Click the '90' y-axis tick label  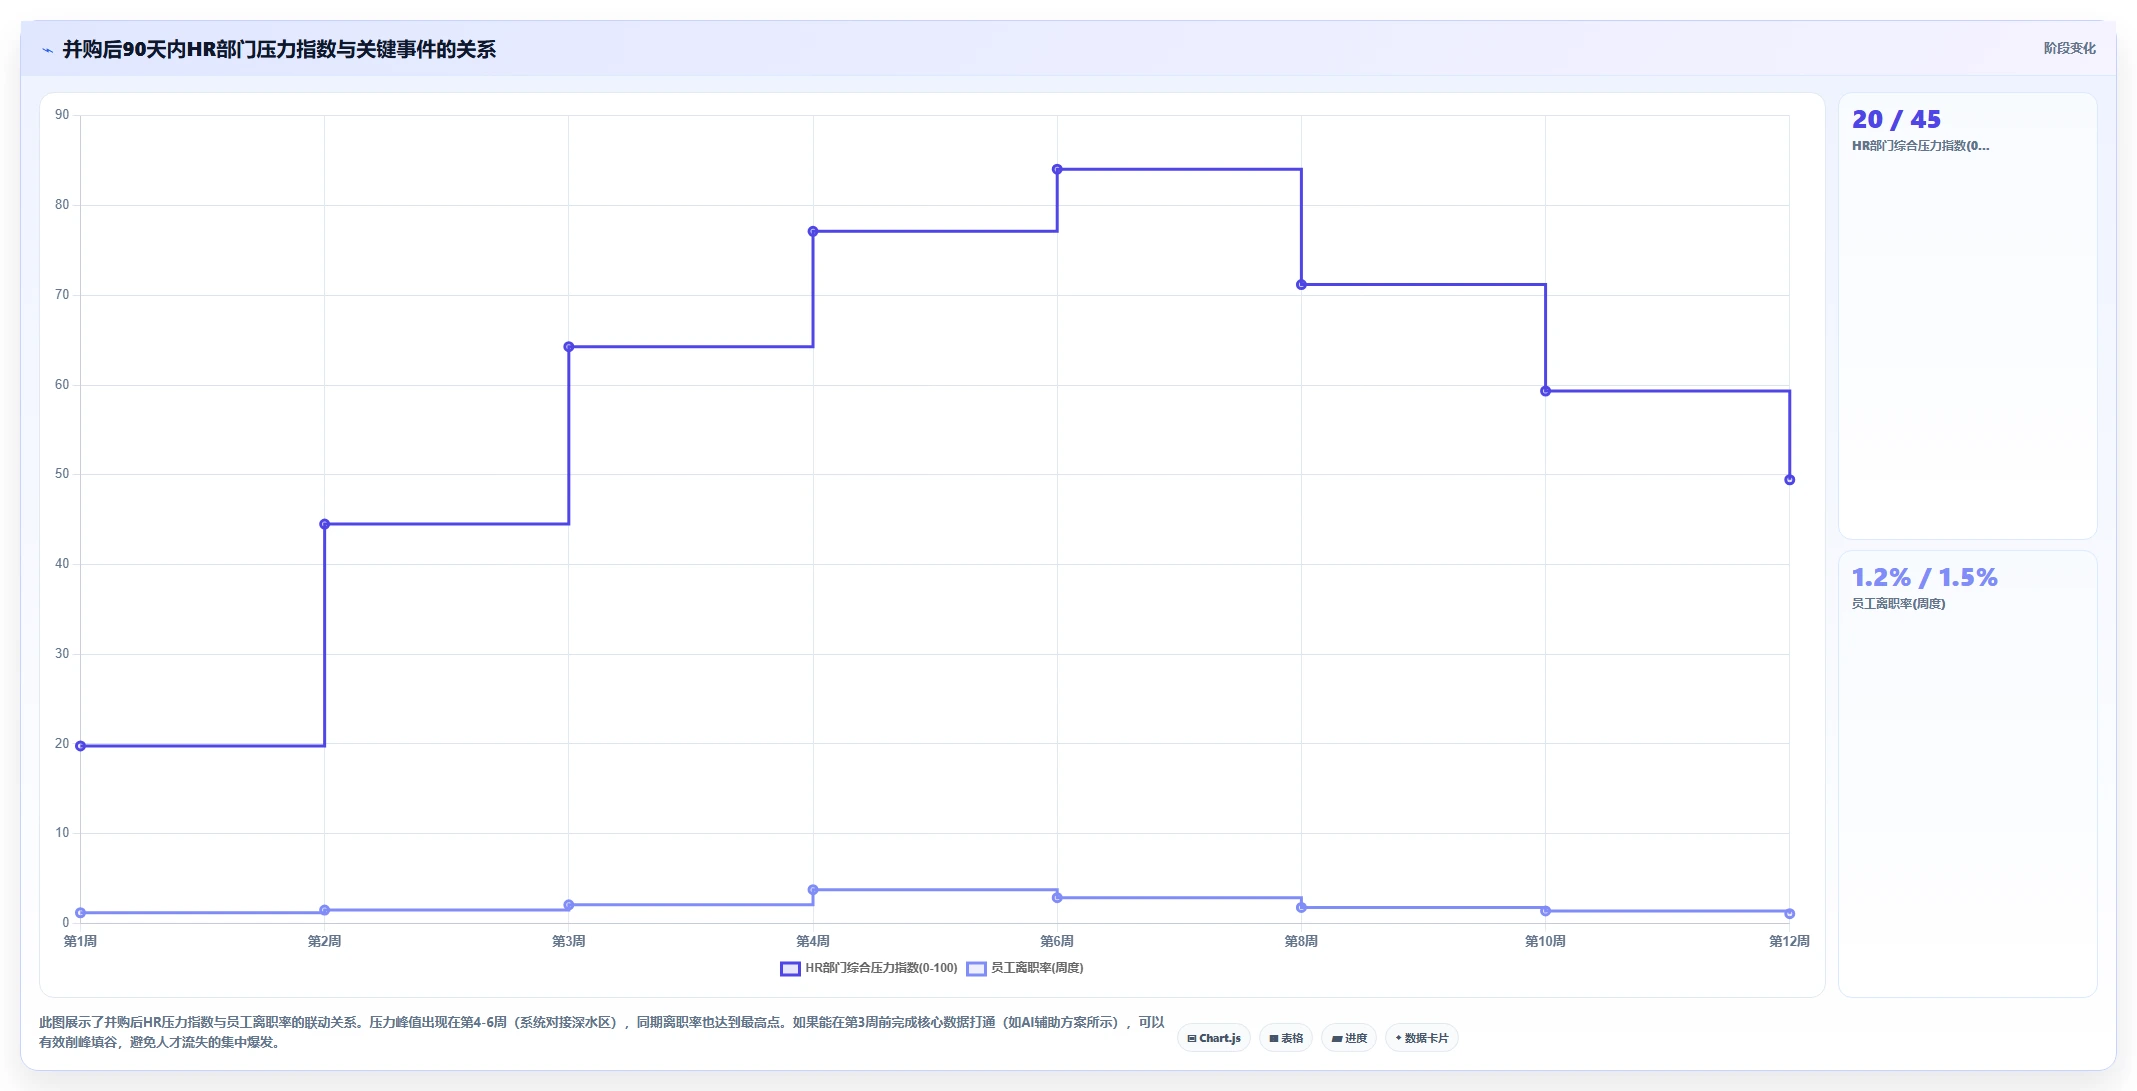pos(62,115)
